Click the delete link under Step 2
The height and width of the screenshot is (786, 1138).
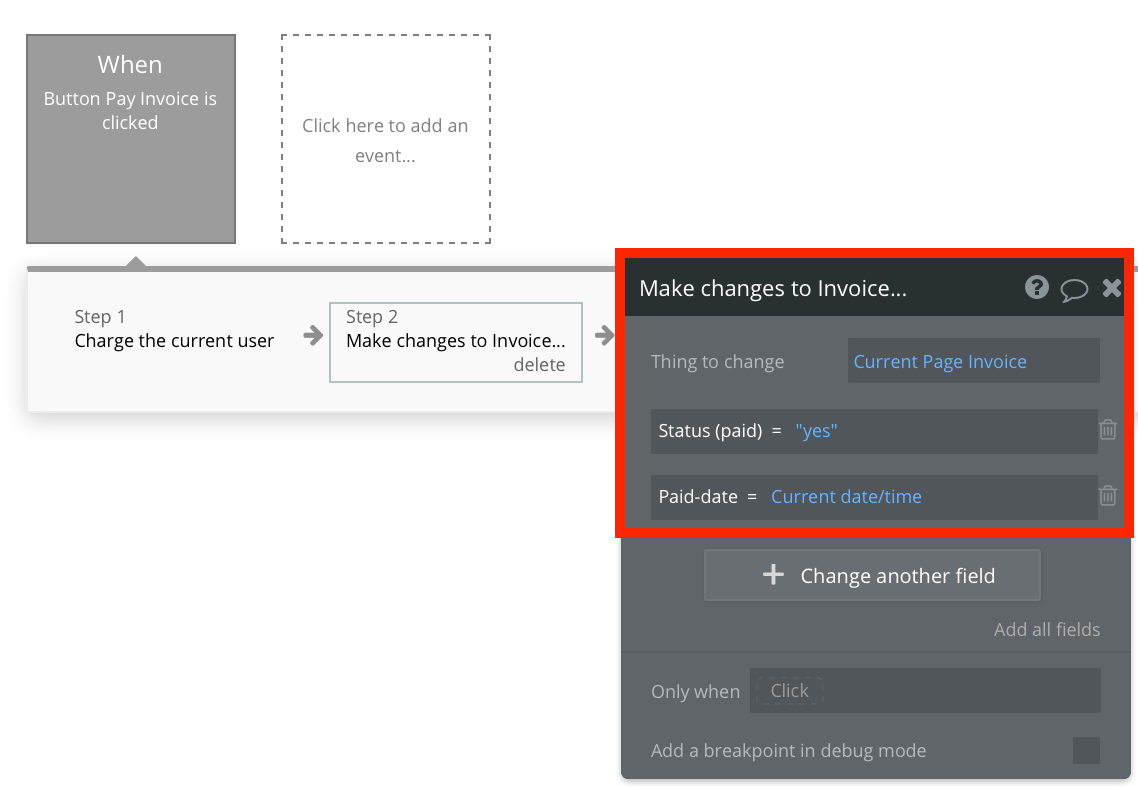click(539, 365)
